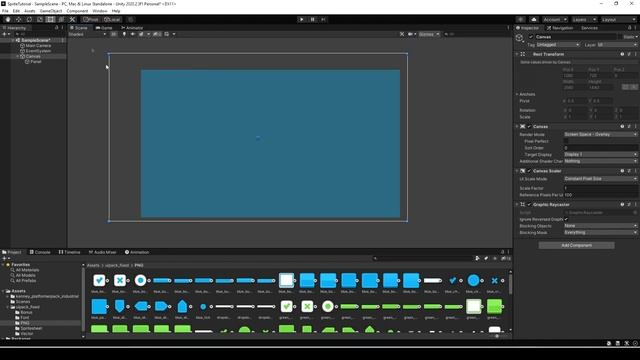
Task: Collapse the Rect Transform component
Action: coord(517,54)
